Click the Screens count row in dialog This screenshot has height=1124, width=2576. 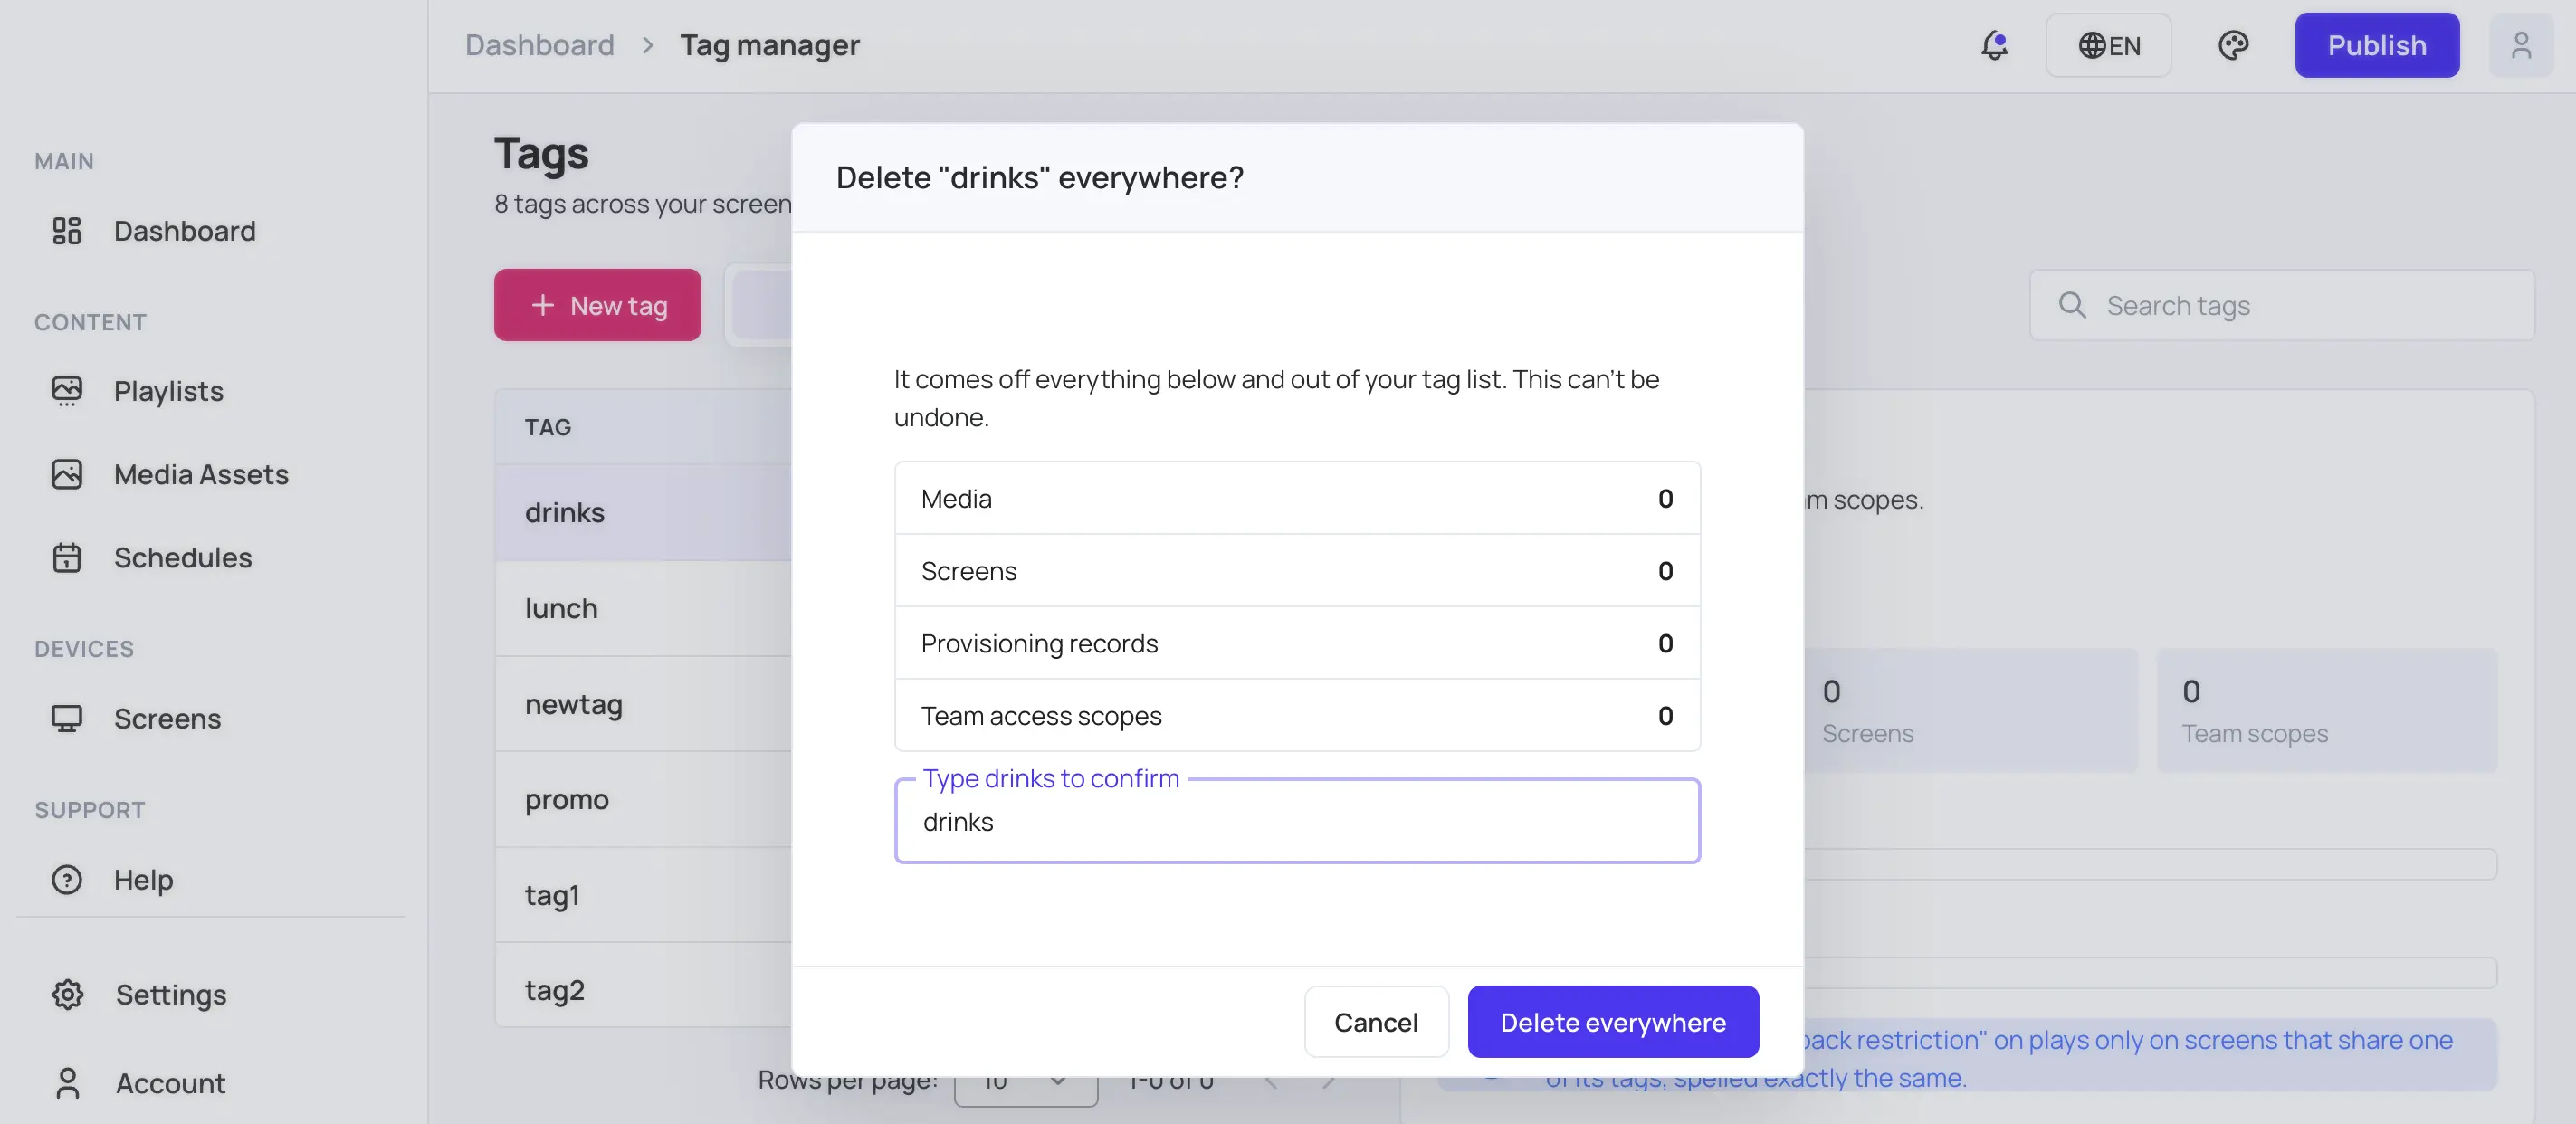tap(1297, 570)
